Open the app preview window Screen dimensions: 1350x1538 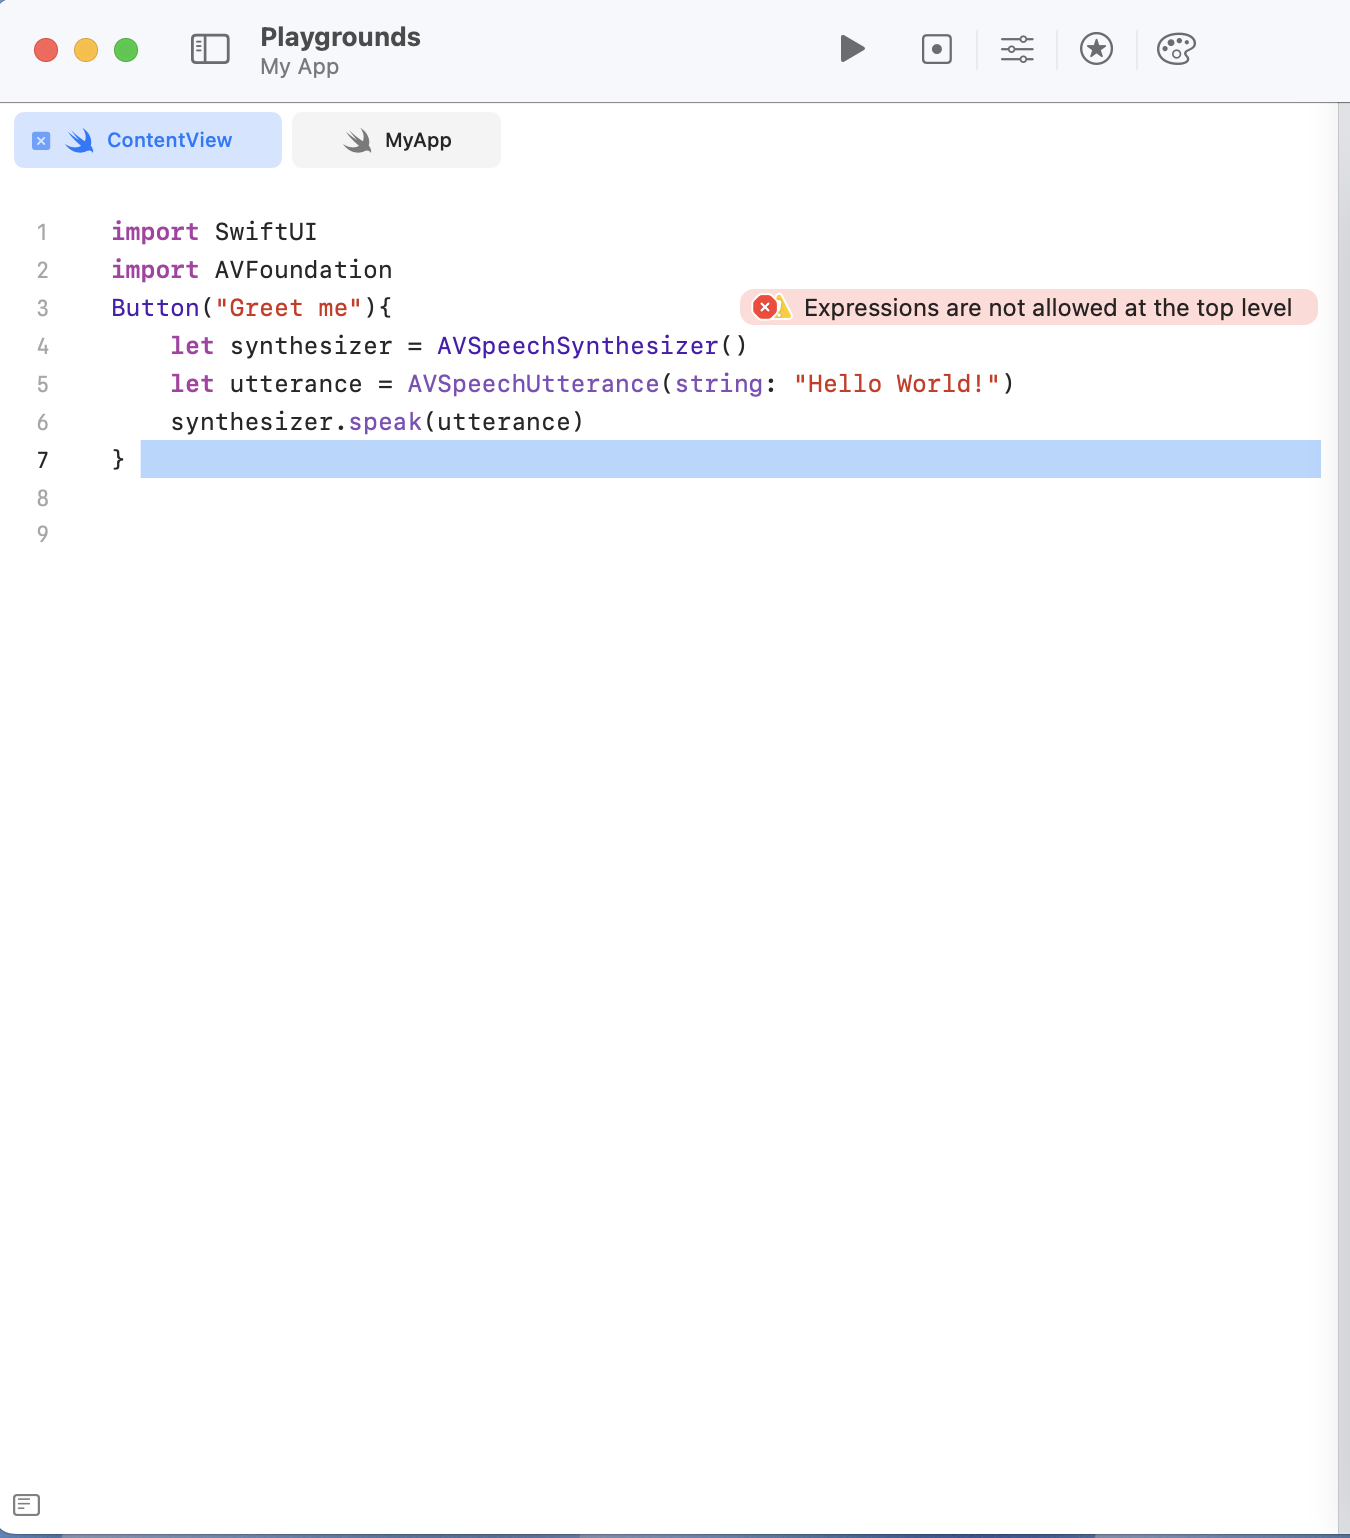pos(937,49)
